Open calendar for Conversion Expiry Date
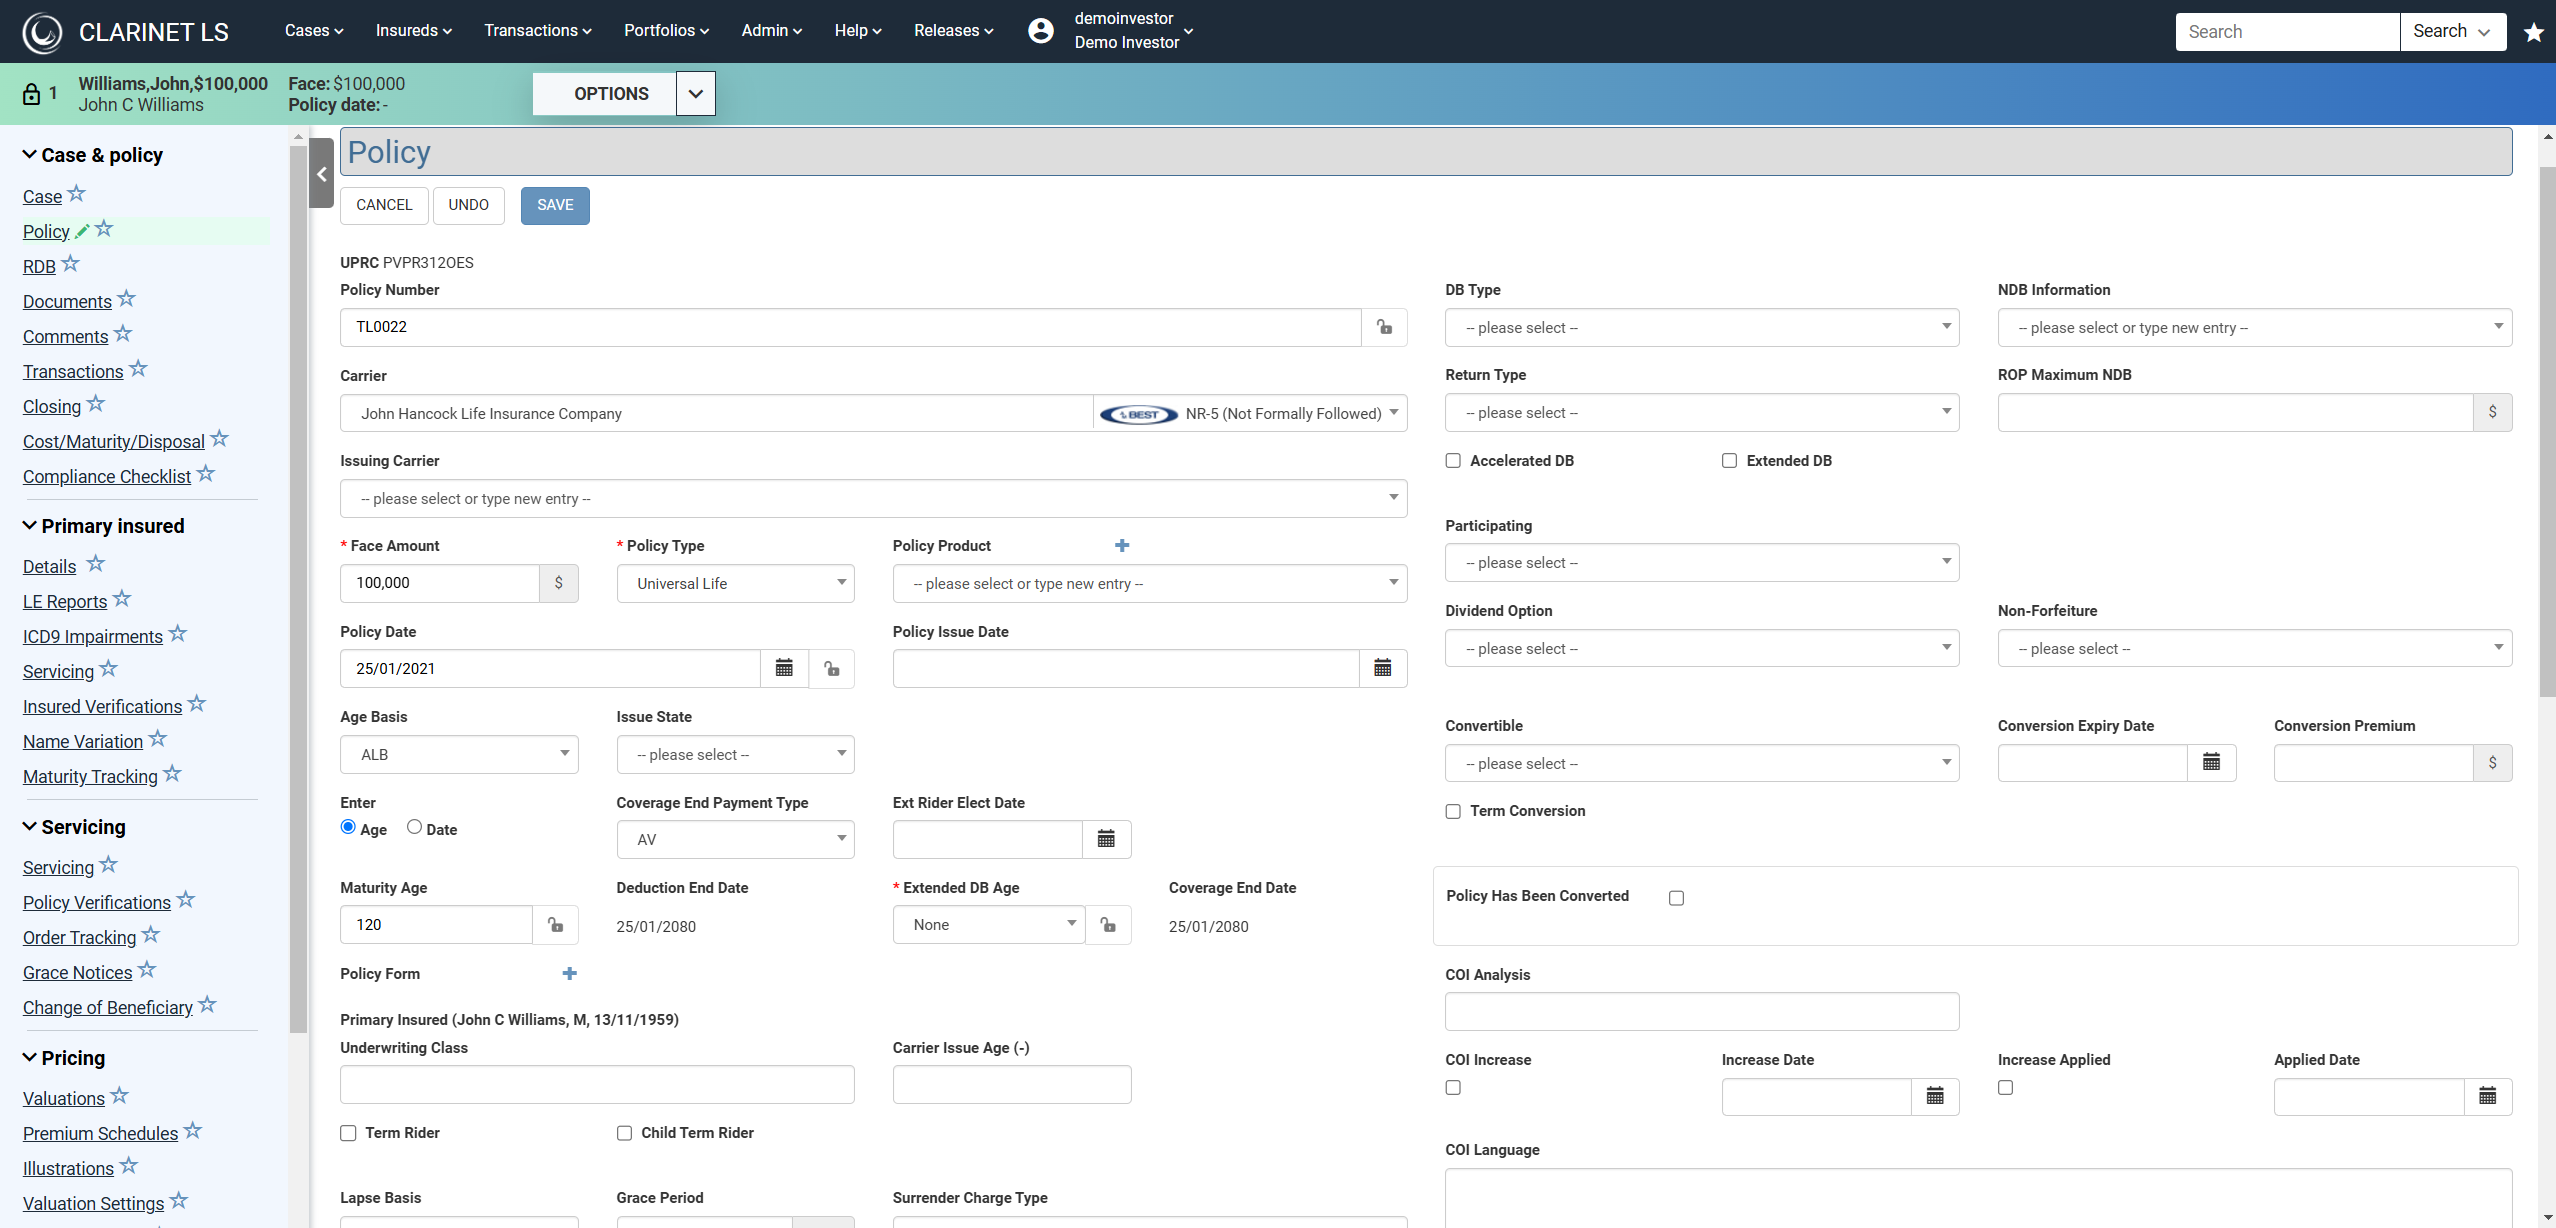Viewport: 2556px width, 1228px height. point(2211,763)
